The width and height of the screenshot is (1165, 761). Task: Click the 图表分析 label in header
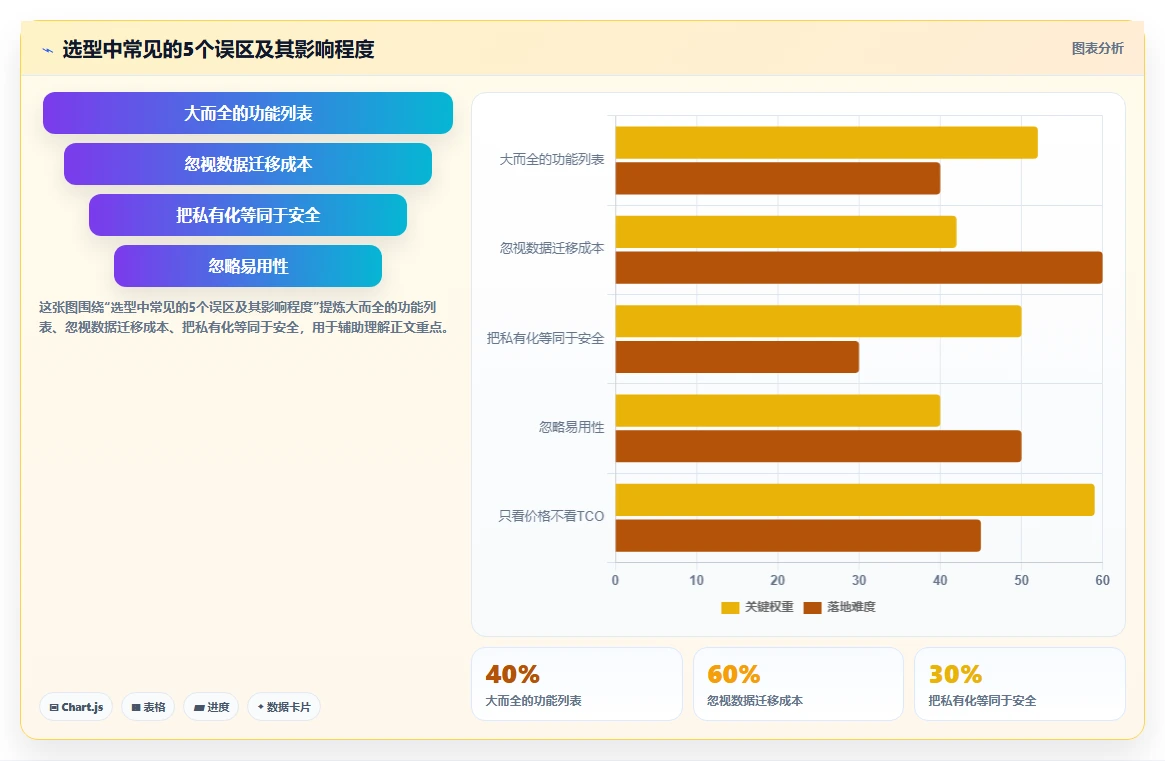(1097, 48)
